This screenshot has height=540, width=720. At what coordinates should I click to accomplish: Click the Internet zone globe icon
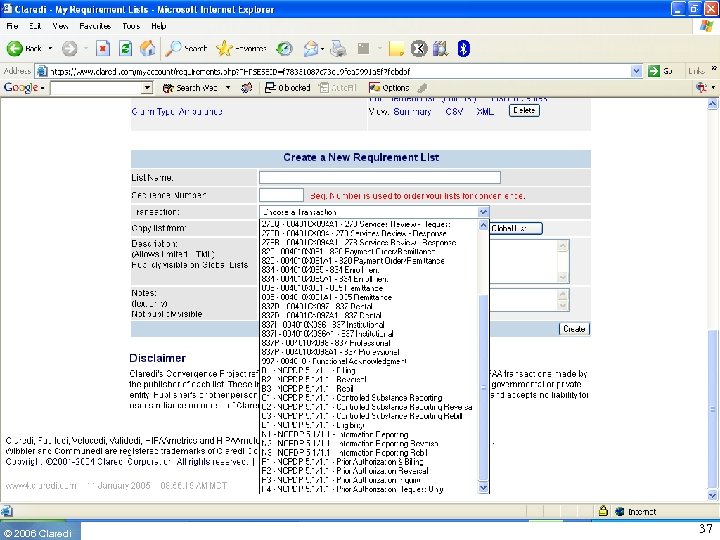(x=620, y=511)
